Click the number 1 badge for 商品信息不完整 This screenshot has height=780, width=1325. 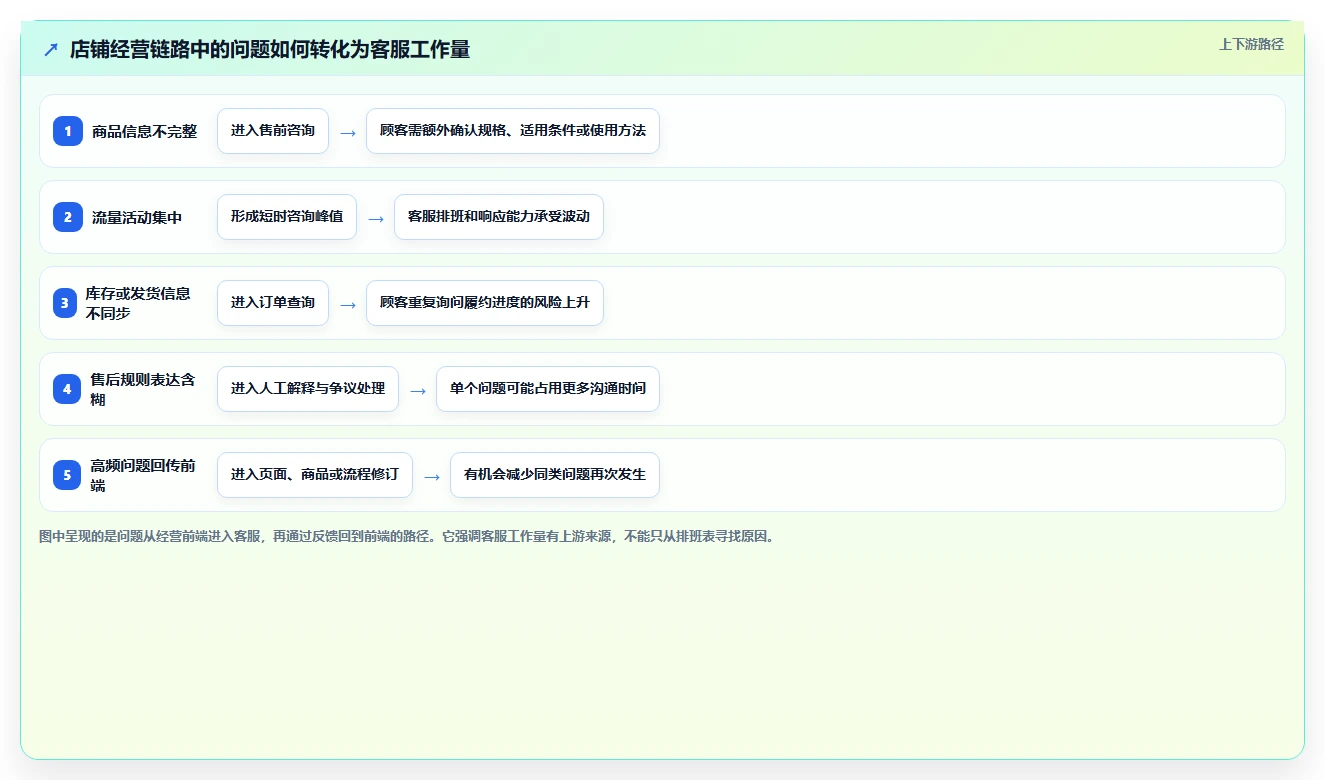click(68, 131)
